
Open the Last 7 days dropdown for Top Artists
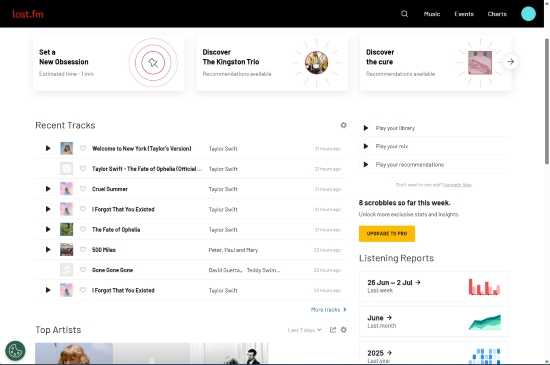tap(304, 330)
